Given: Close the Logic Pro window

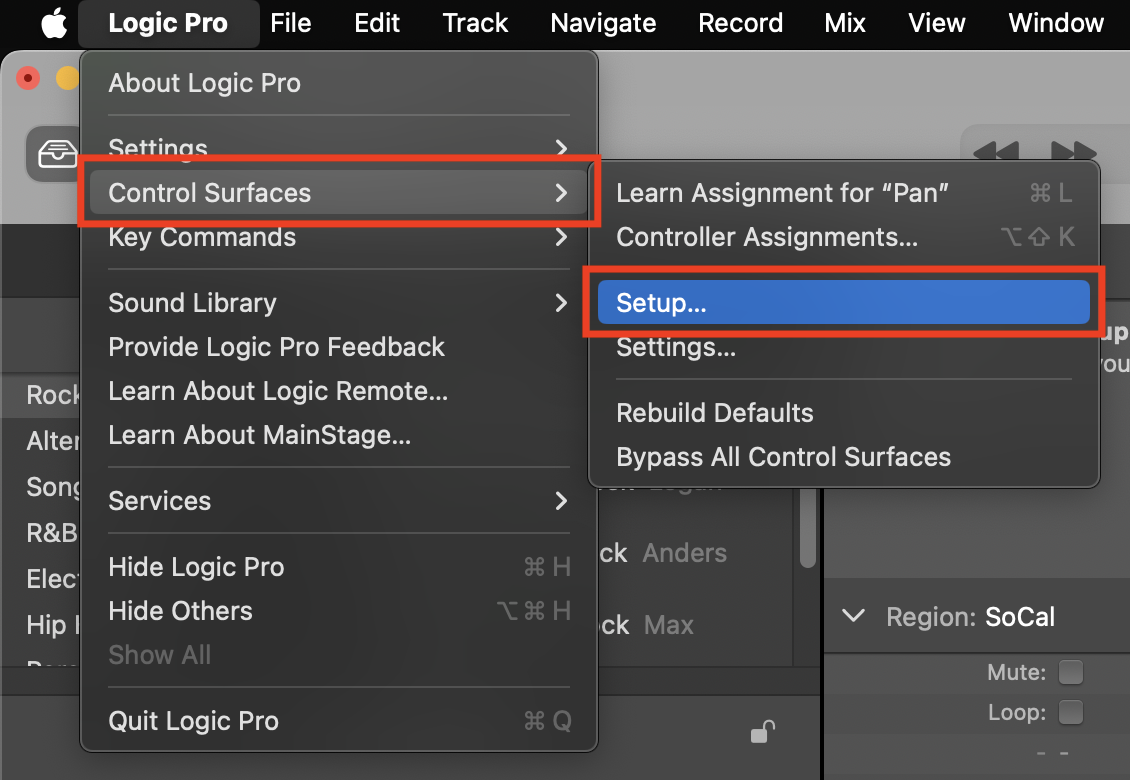Looking at the screenshot, I should [x=28, y=78].
